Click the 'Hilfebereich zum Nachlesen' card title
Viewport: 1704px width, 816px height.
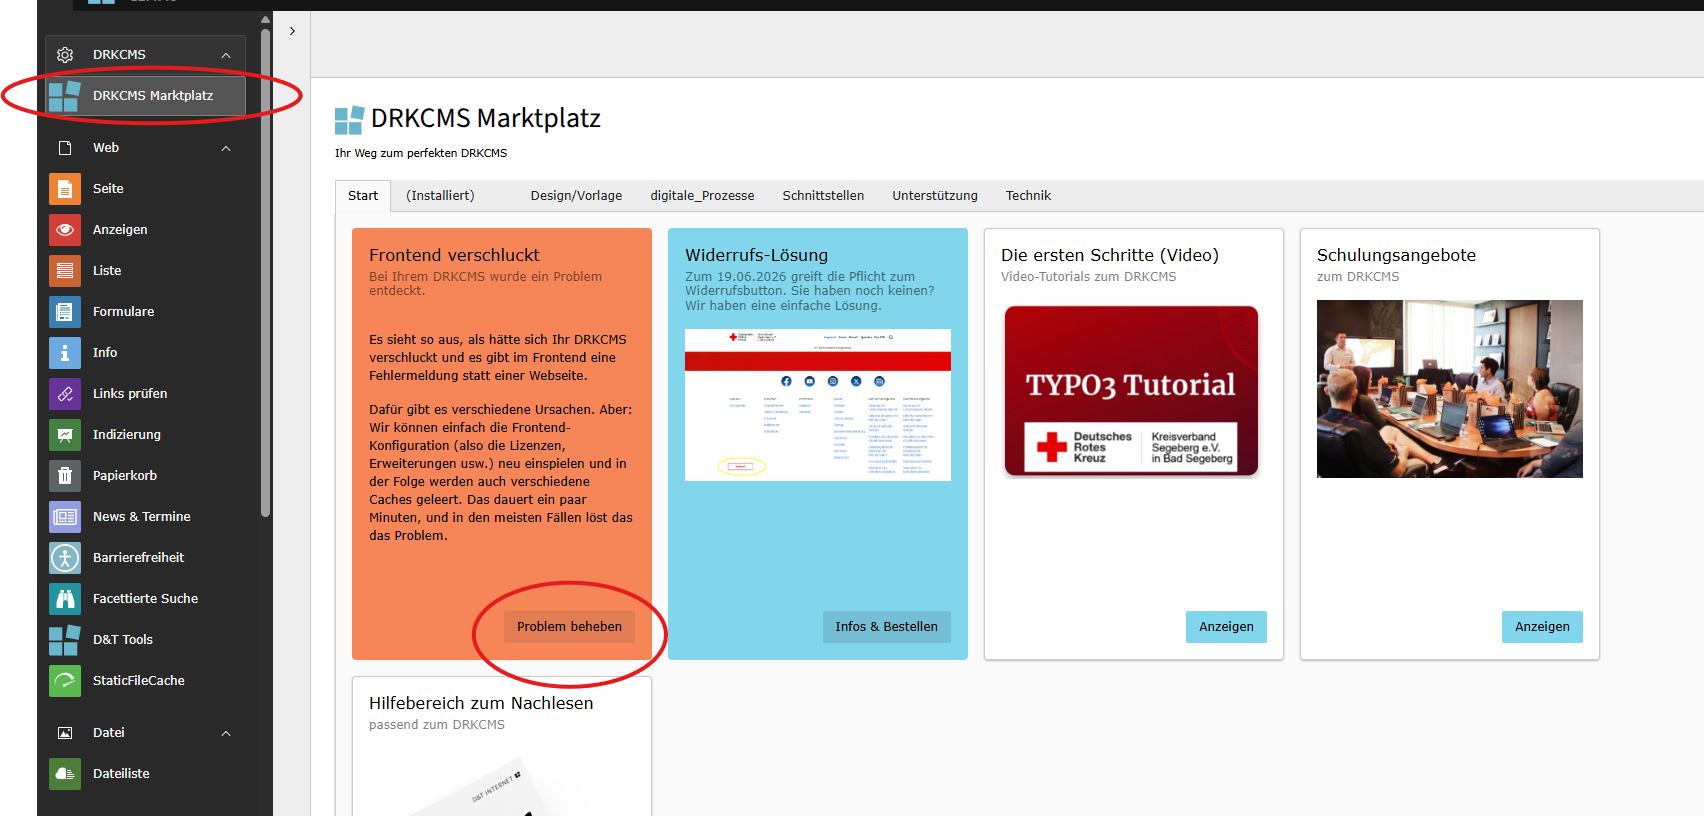click(x=481, y=703)
